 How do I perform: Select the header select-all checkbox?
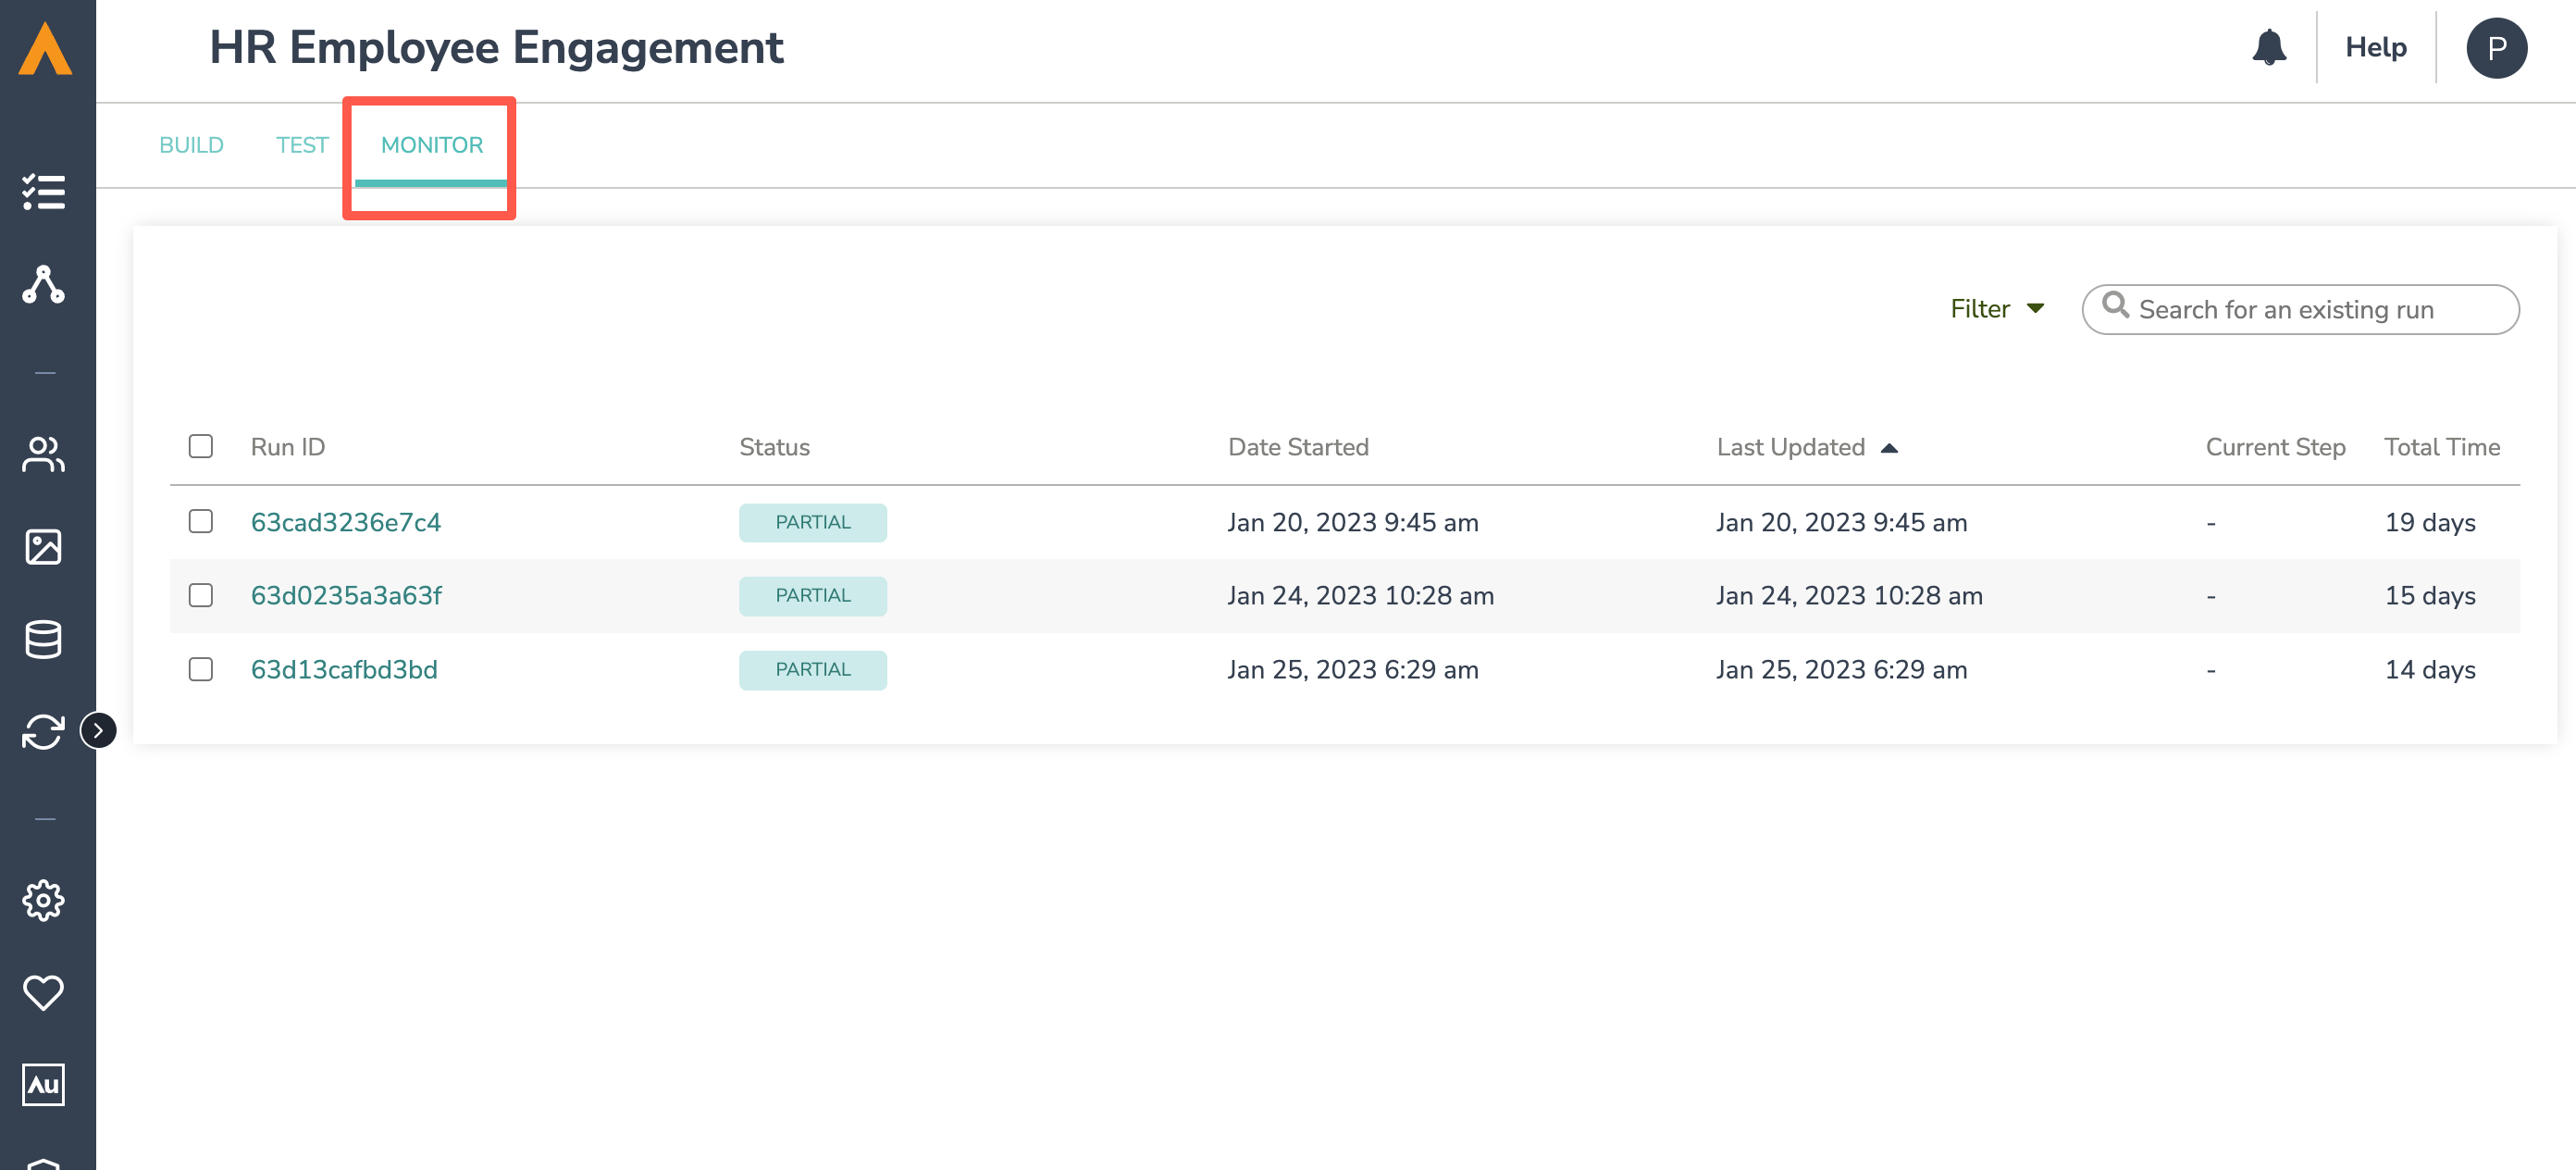tap(201, 446)
